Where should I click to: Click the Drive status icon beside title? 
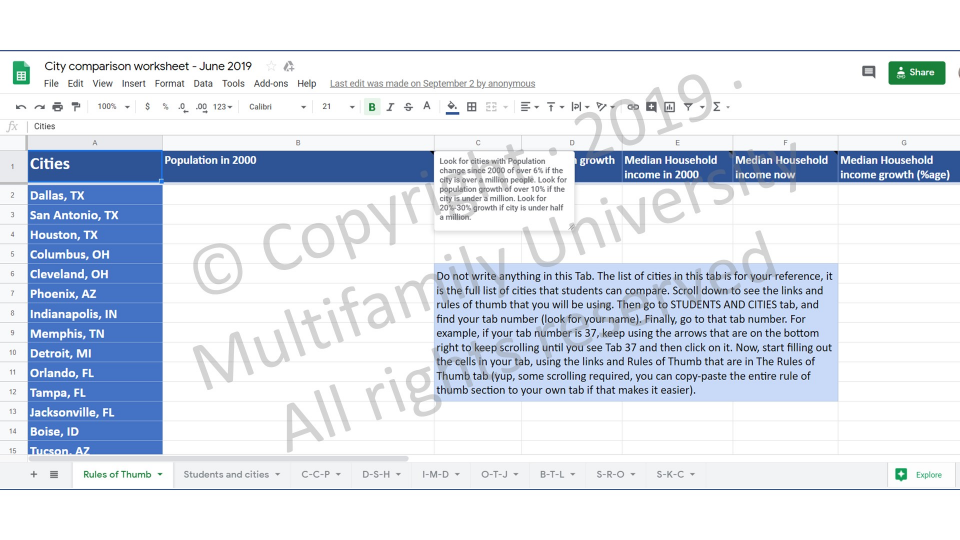[x=289, y=66]
